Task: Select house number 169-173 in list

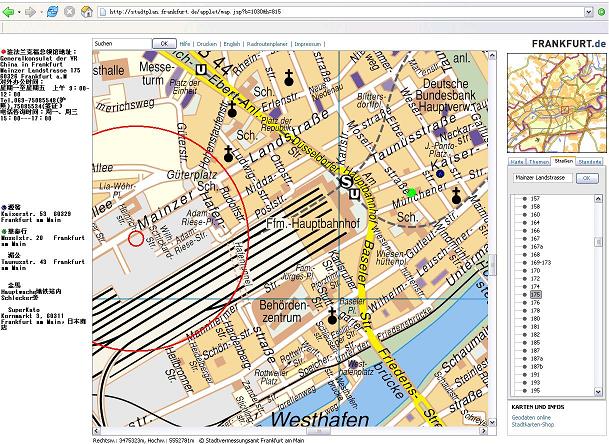Action: 541,263
